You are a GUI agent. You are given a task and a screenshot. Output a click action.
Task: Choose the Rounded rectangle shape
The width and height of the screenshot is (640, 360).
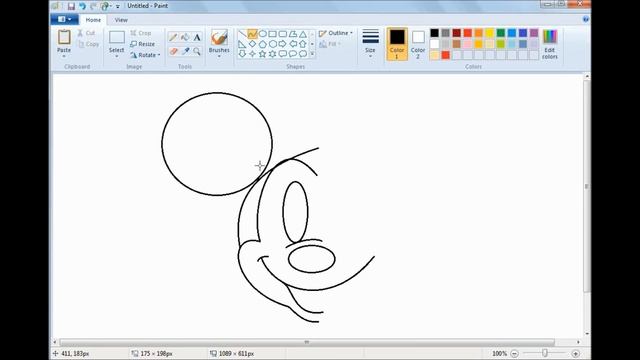coord(283,34)
